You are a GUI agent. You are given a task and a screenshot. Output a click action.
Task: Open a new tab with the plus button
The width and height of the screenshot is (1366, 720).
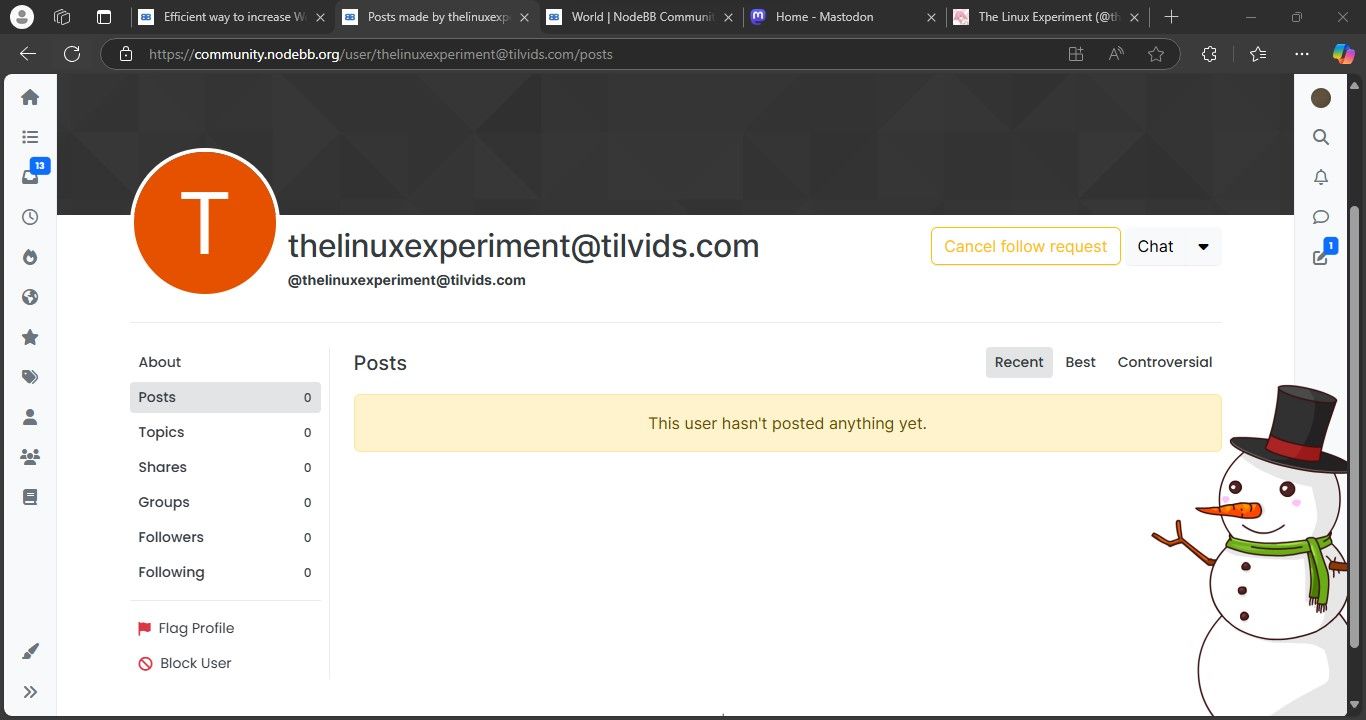[1172, 17]
